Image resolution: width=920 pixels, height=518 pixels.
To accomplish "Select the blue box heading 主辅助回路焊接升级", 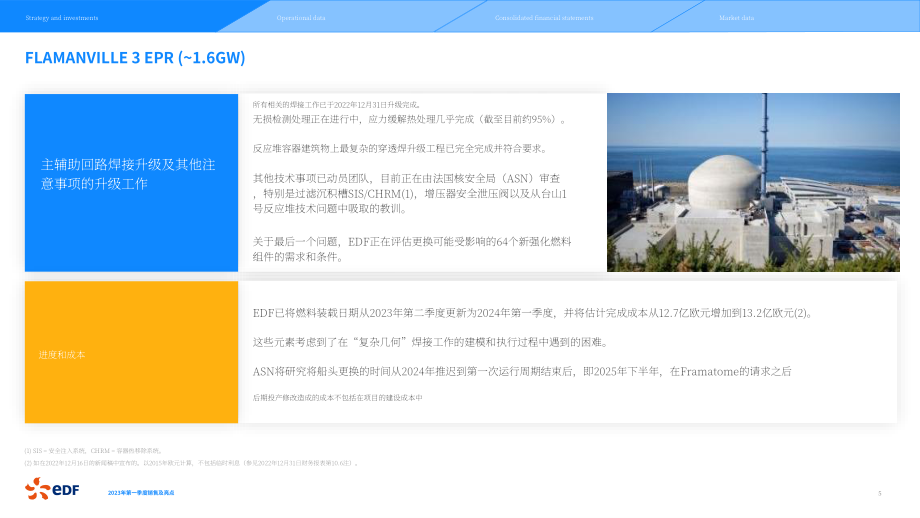I will click(x=128, y=174).
